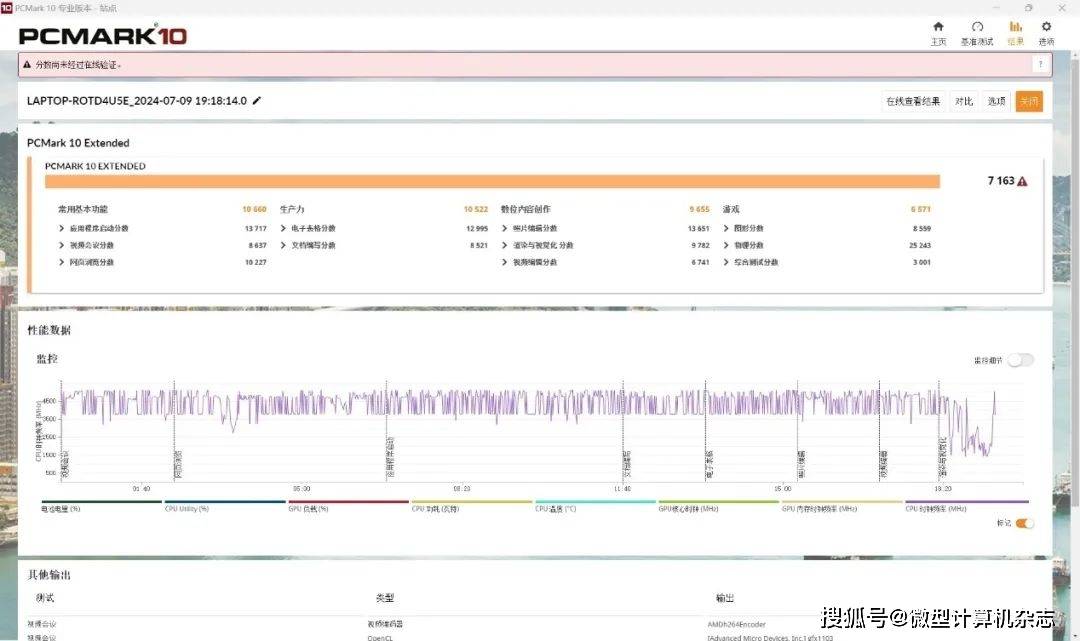The height and width of the screenshot is (641, 1080).
Task: Click the 12 995 spreadsheet score value
Action: click(x=477, y=229)
